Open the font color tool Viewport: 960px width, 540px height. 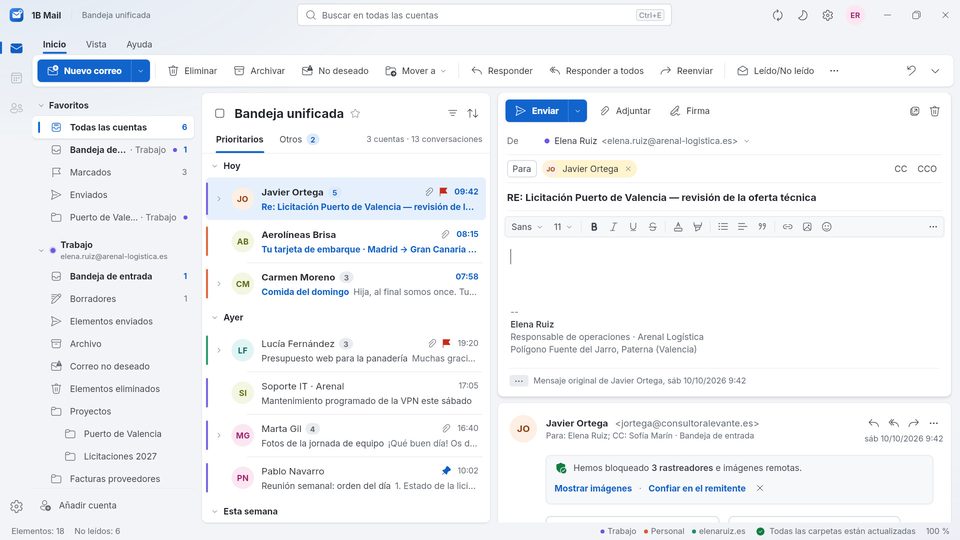(x=678, y=227)
